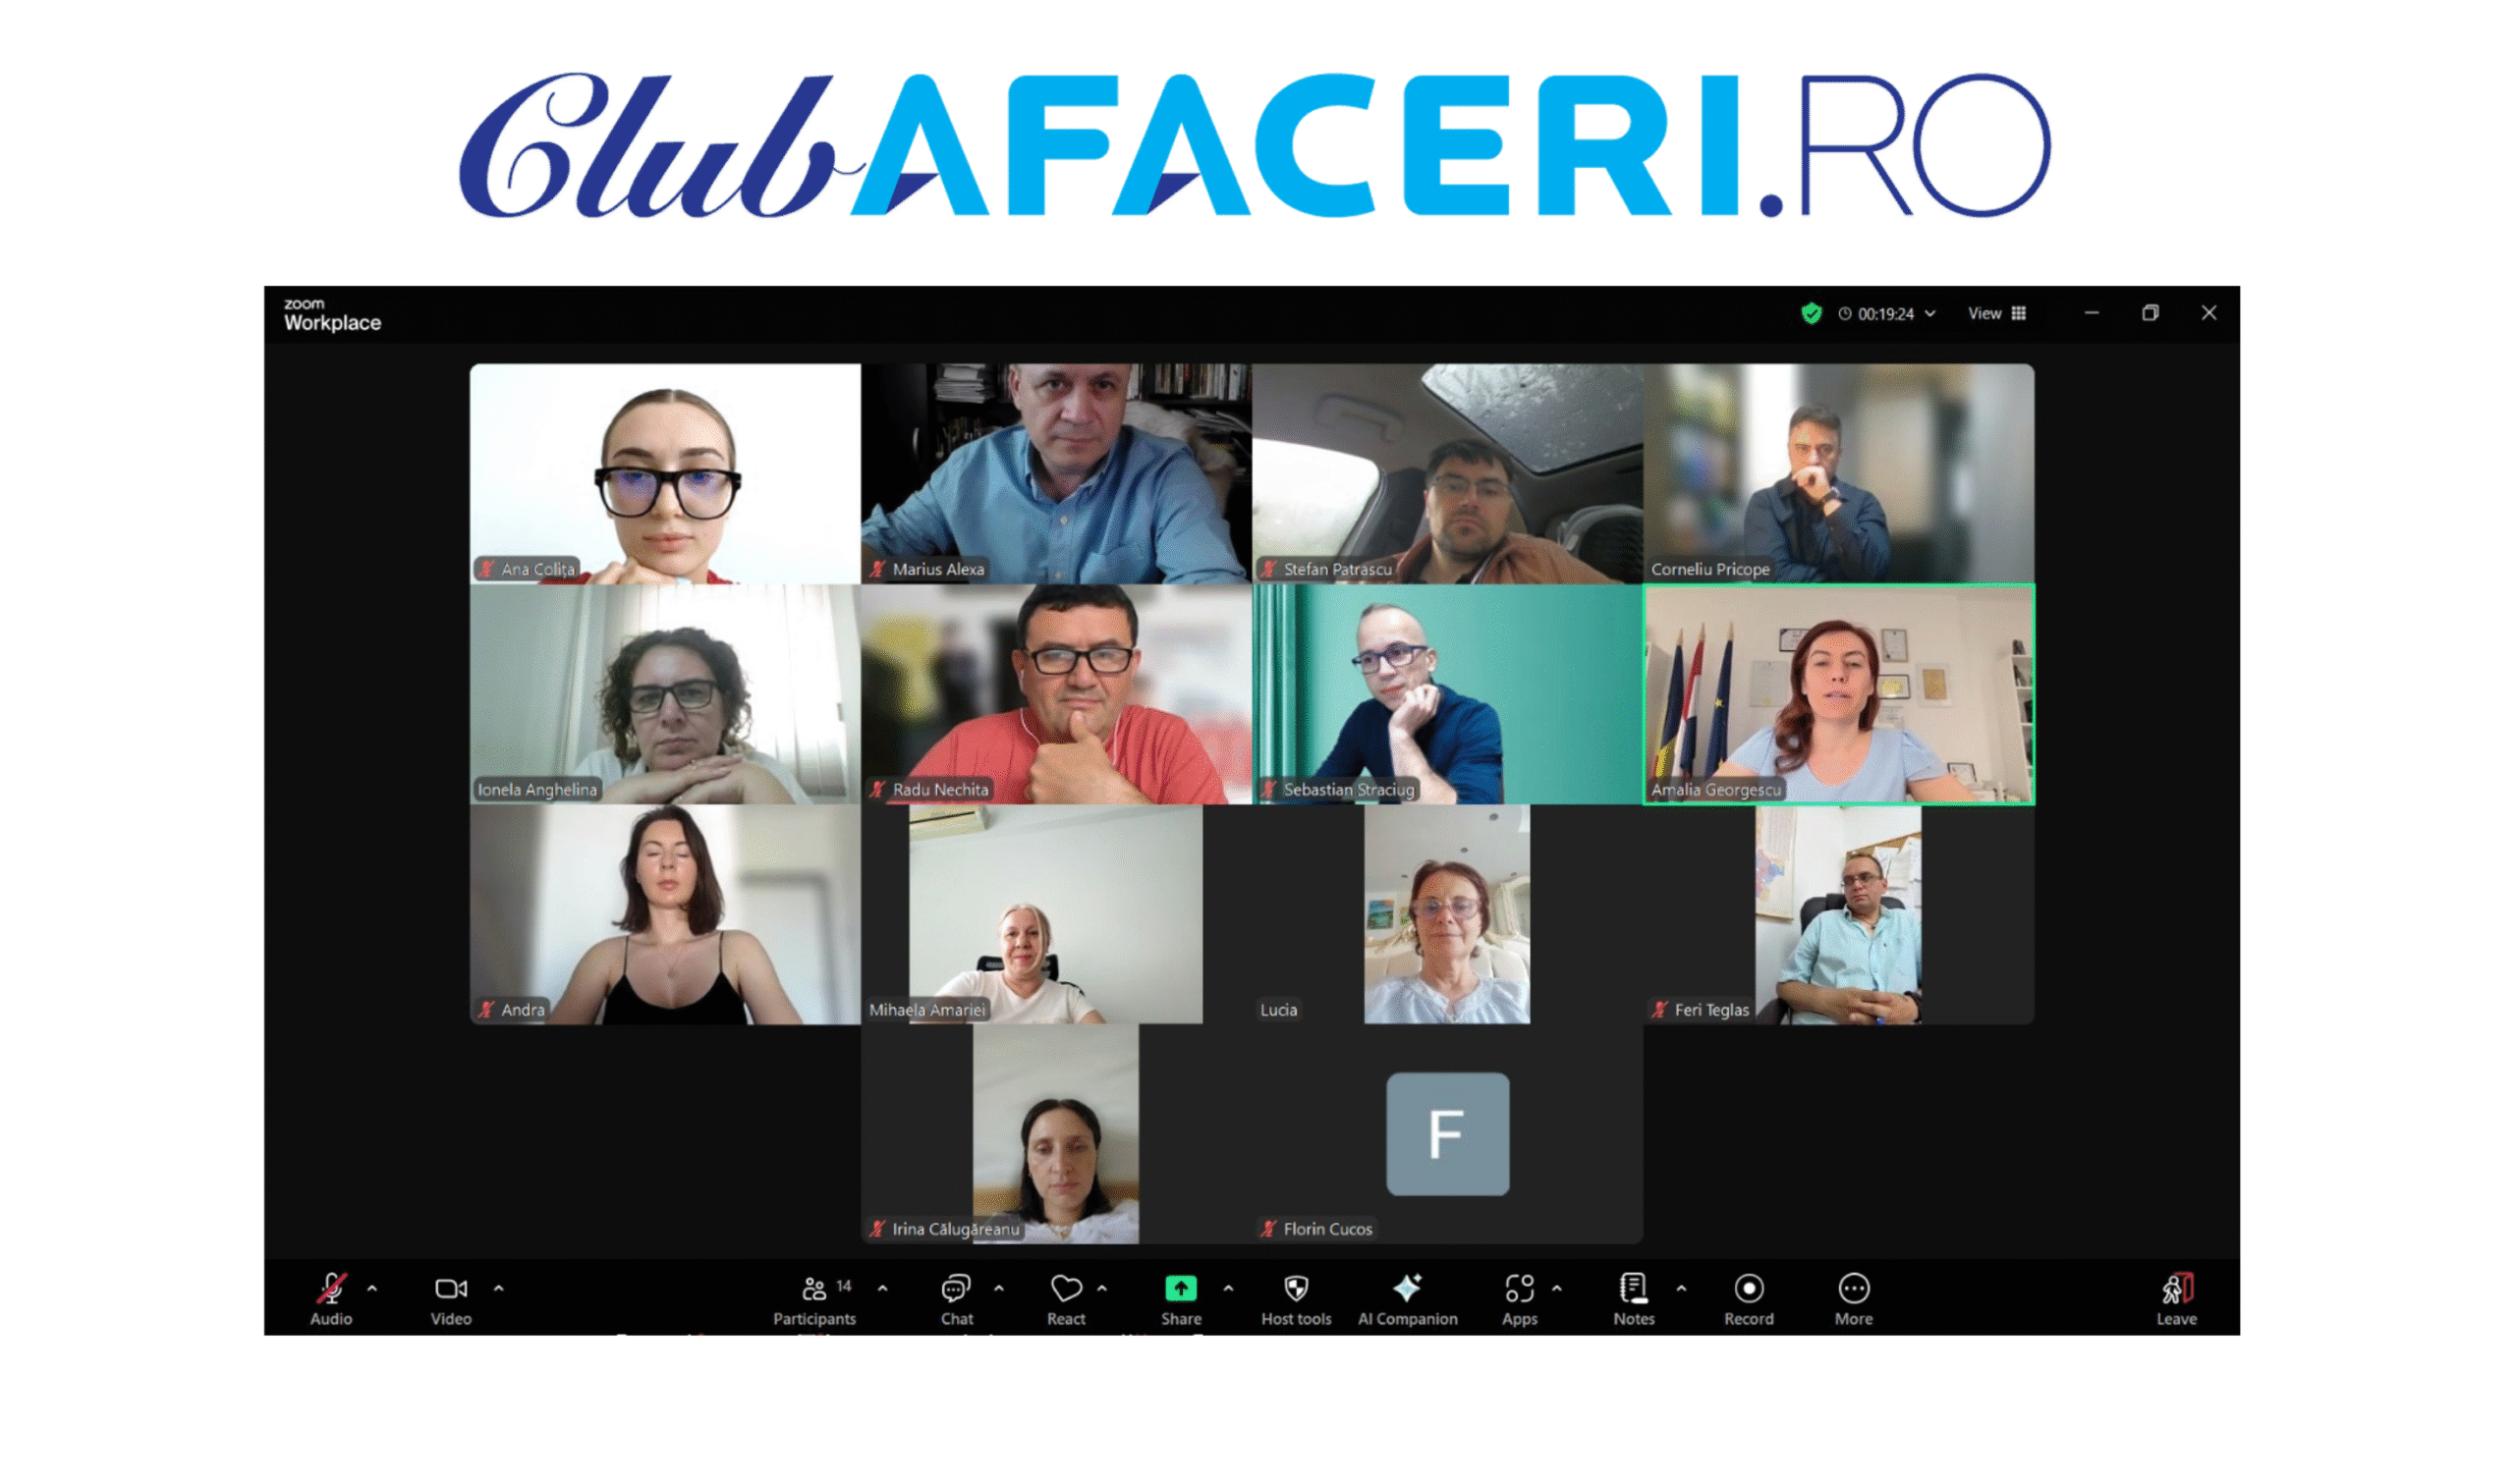Expand the Notes options caret
This screenshot has height=1484, width=2515.
(x=1682, y=1289)
